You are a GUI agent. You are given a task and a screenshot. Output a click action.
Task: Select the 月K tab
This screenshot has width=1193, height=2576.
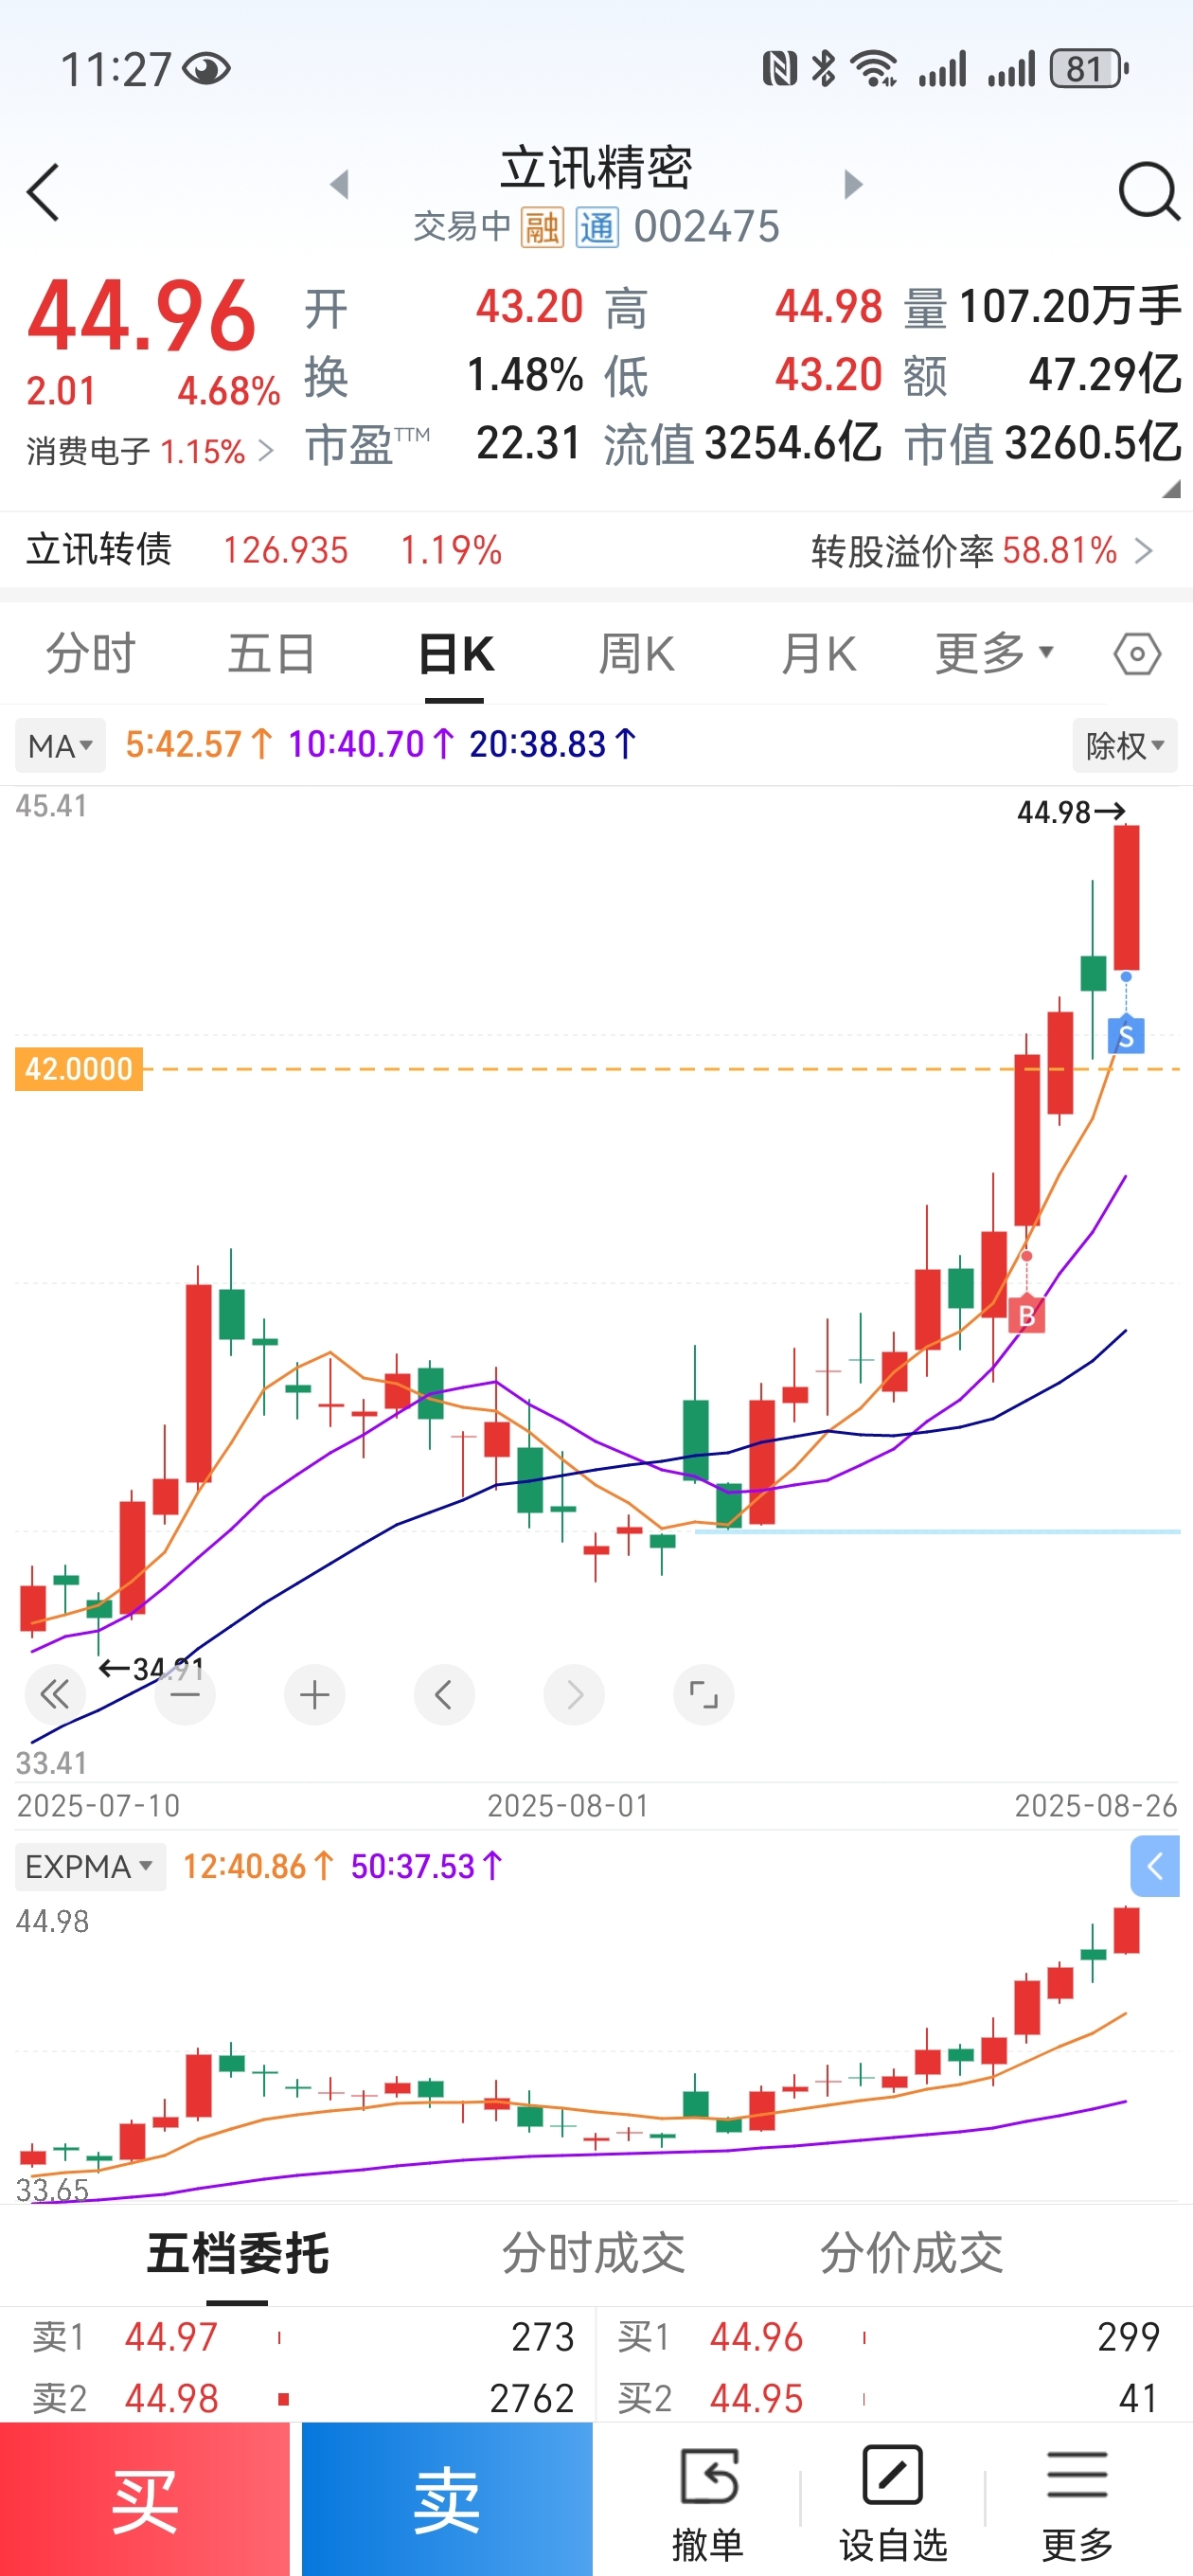coord(819,655)
